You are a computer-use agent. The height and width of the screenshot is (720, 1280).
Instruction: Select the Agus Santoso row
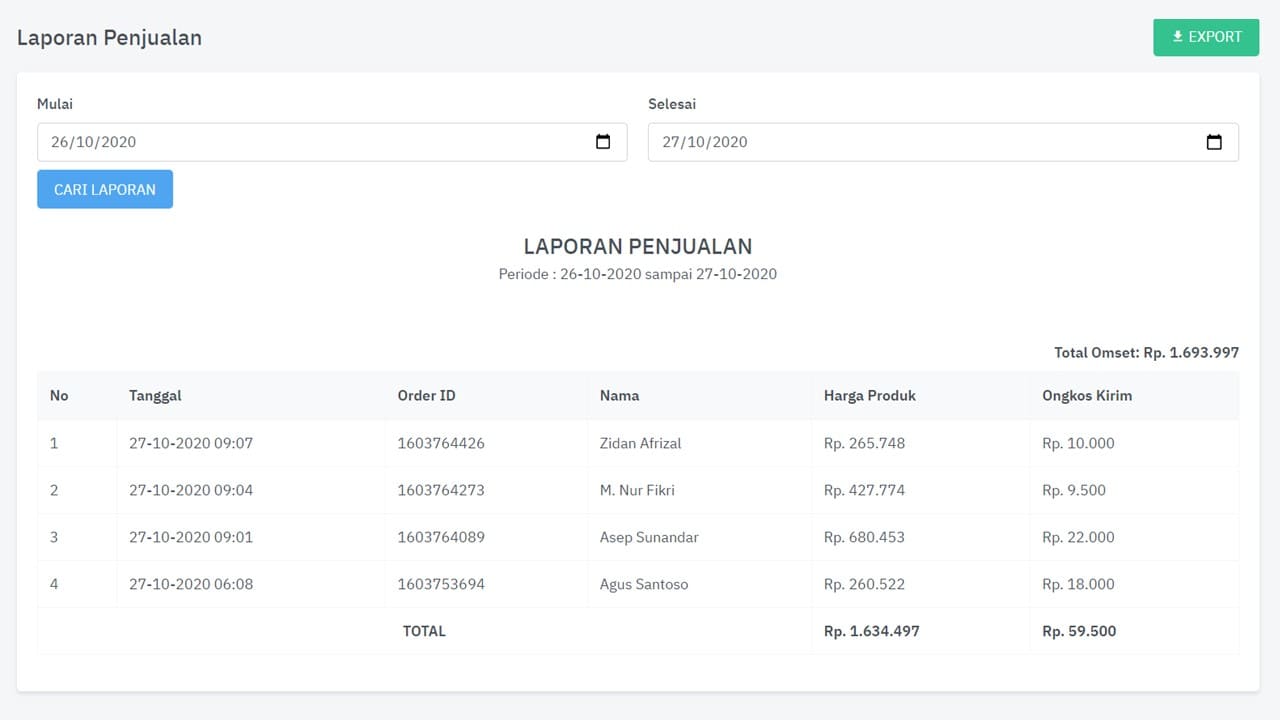pos(643,584)
